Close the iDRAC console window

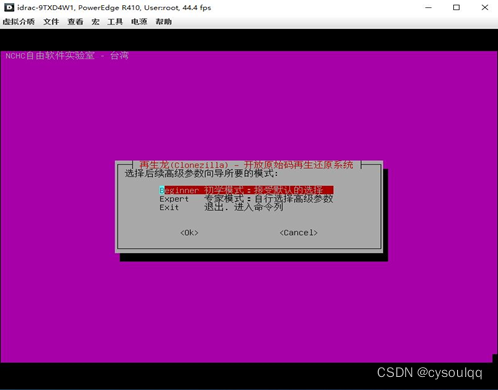click(x=485, y=7)
